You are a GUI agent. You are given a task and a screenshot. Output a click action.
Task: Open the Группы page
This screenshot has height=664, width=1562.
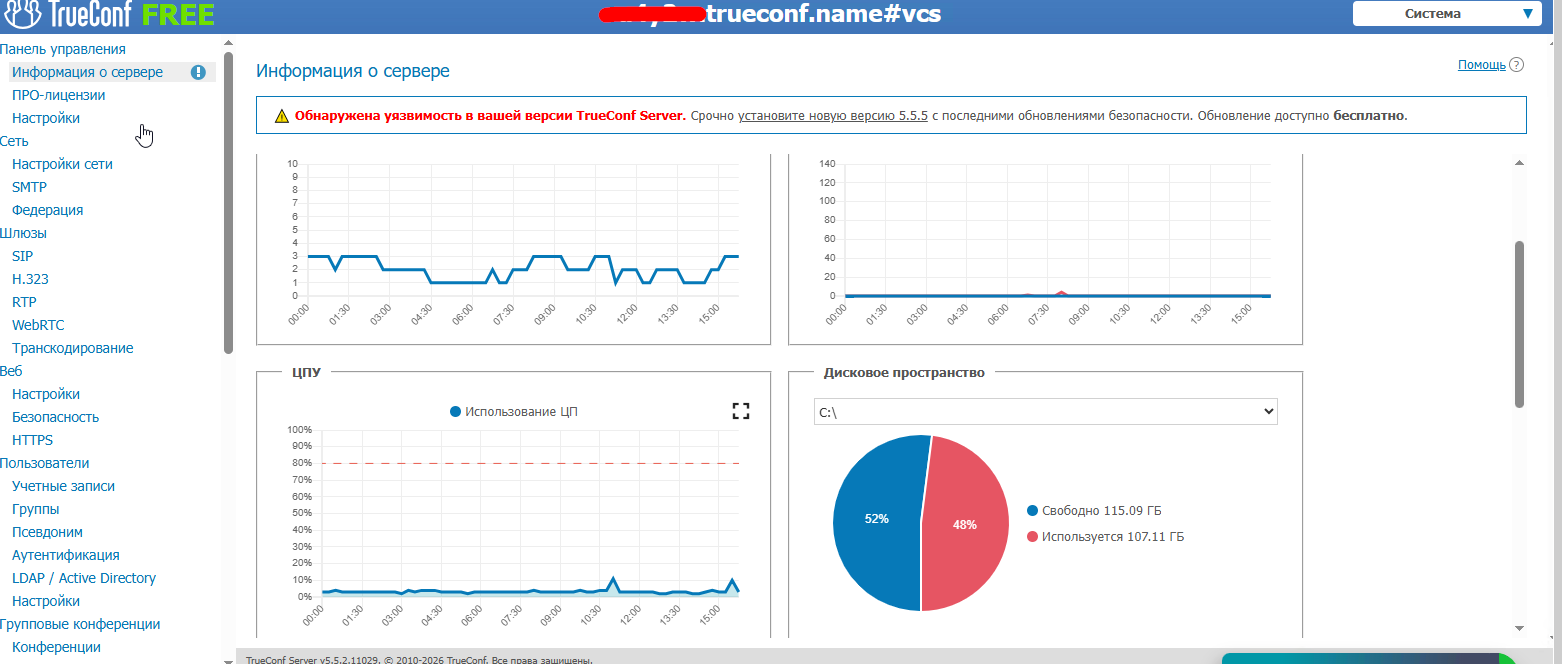(35, 509)
